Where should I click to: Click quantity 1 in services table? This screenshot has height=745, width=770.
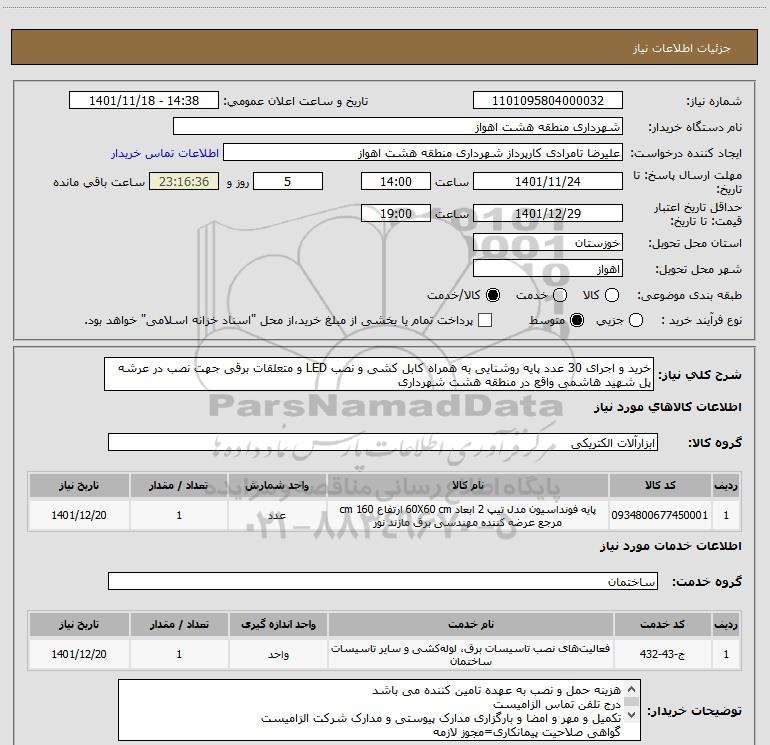click(179, 654)
